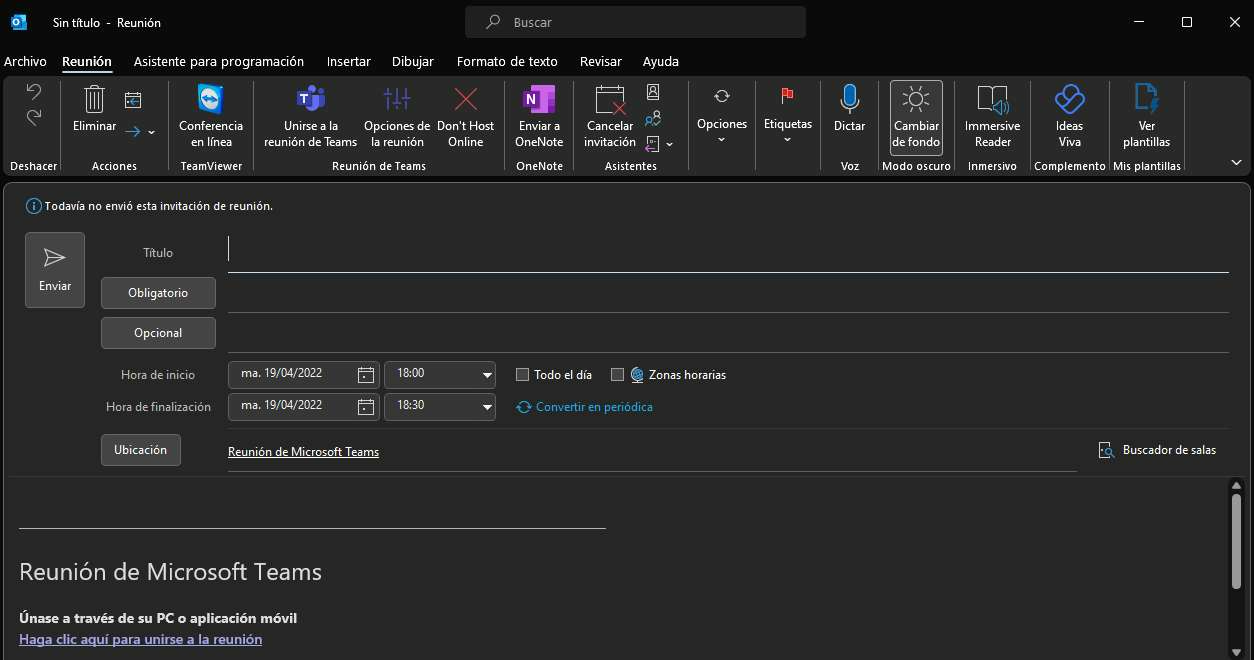Click the Outlook app icon in title bar
This screenshot has width=1254, height=660.
point(19,22)
